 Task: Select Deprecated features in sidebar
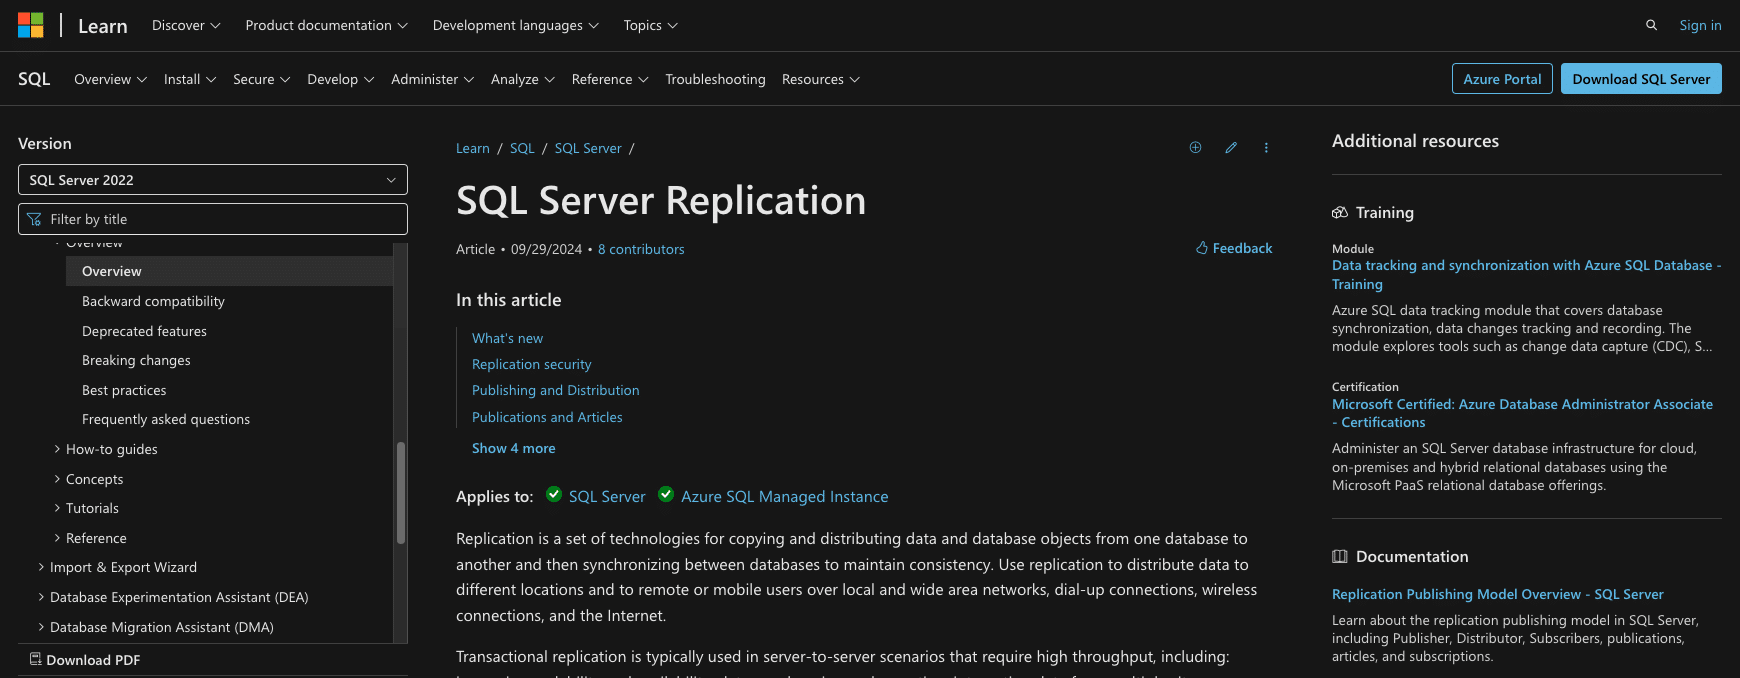coord(144,331)
